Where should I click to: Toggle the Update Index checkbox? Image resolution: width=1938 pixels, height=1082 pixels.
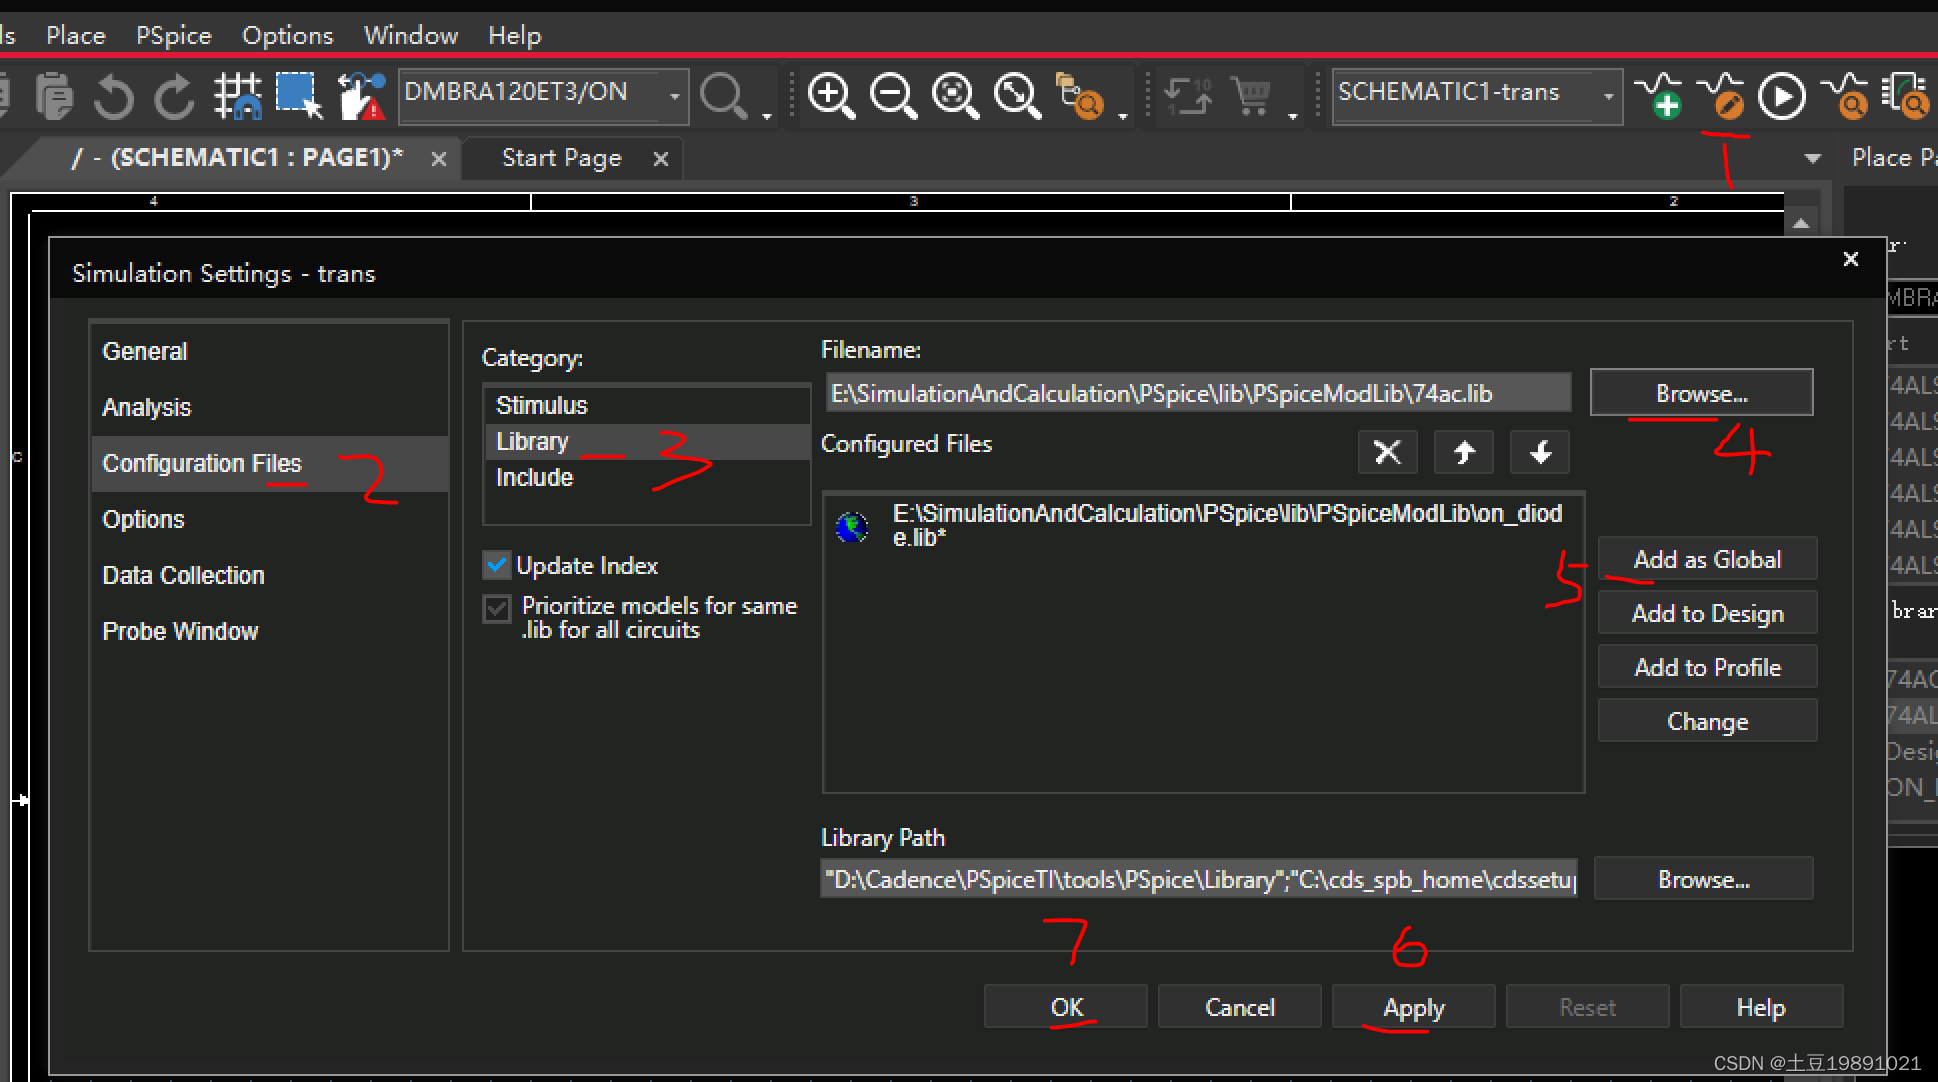pos(497,565)
